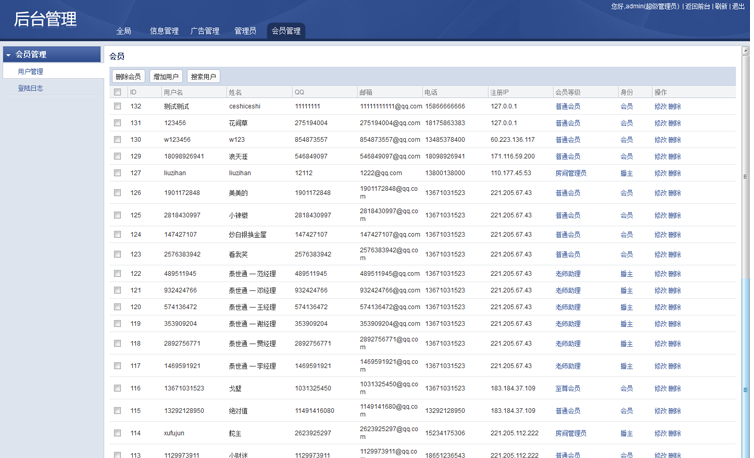This screenshot has height=458, width=754.
Task: Click the 搜索用户 button
Action: point(203,76)
